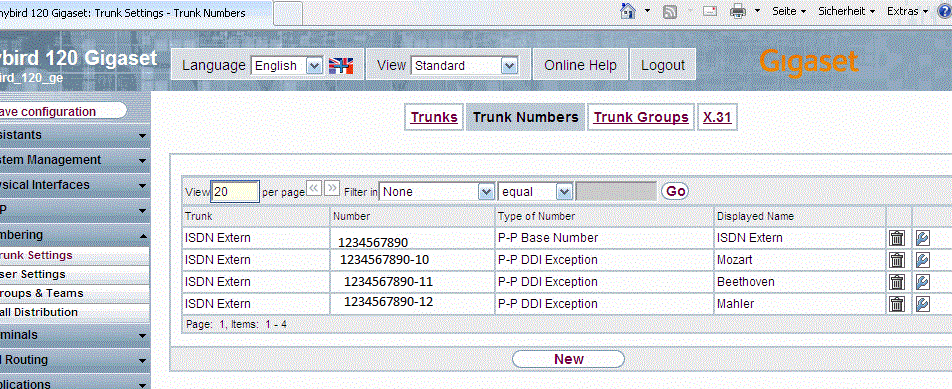952x389 pixels.
Task: Click the UK flag language icon
Action: click(x=341, y=66)
